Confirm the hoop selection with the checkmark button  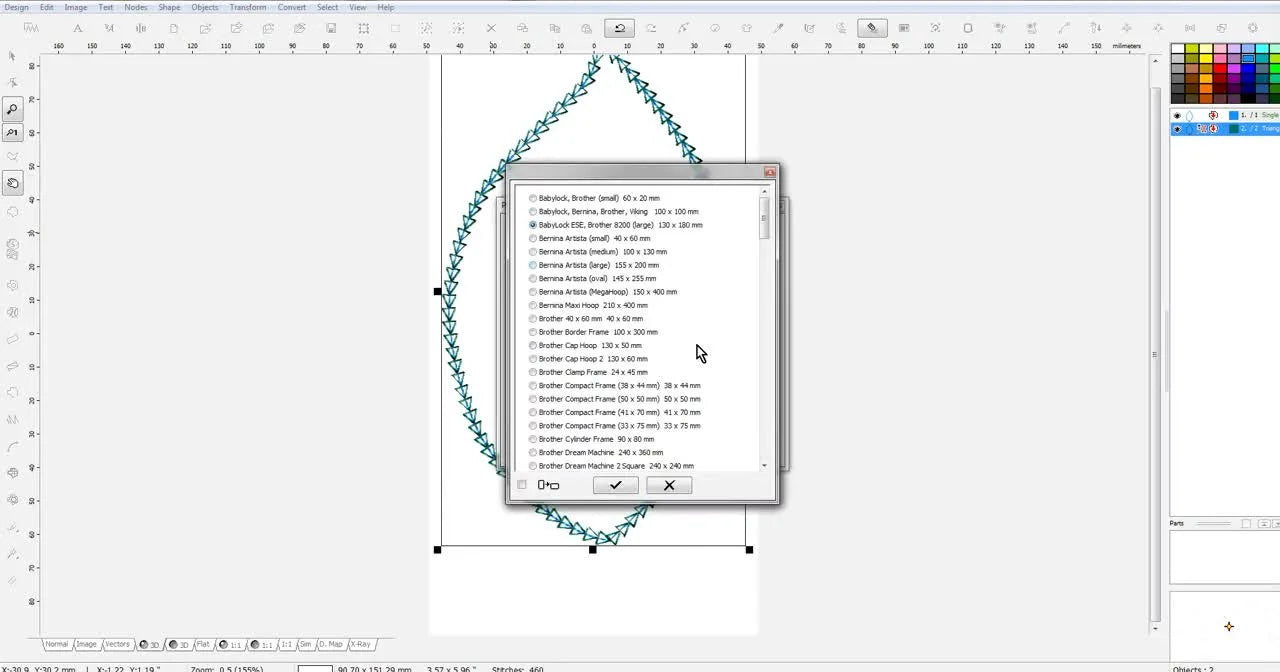pos(615,485)
